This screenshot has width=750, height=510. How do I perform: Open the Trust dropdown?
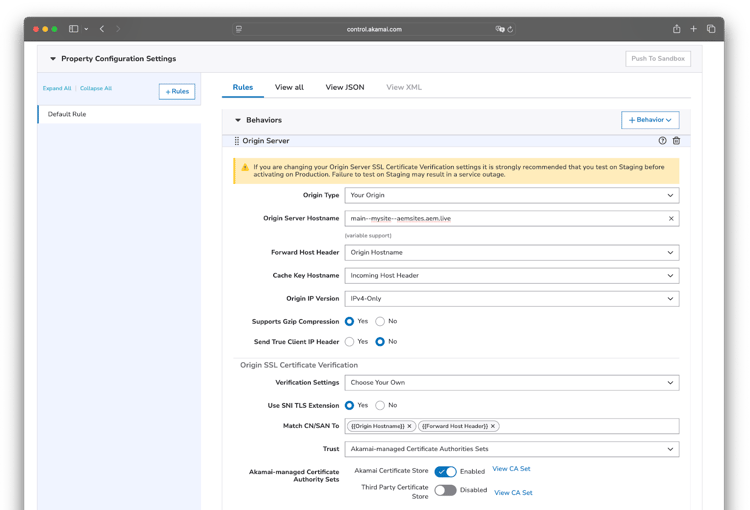[x=512, y=449]
